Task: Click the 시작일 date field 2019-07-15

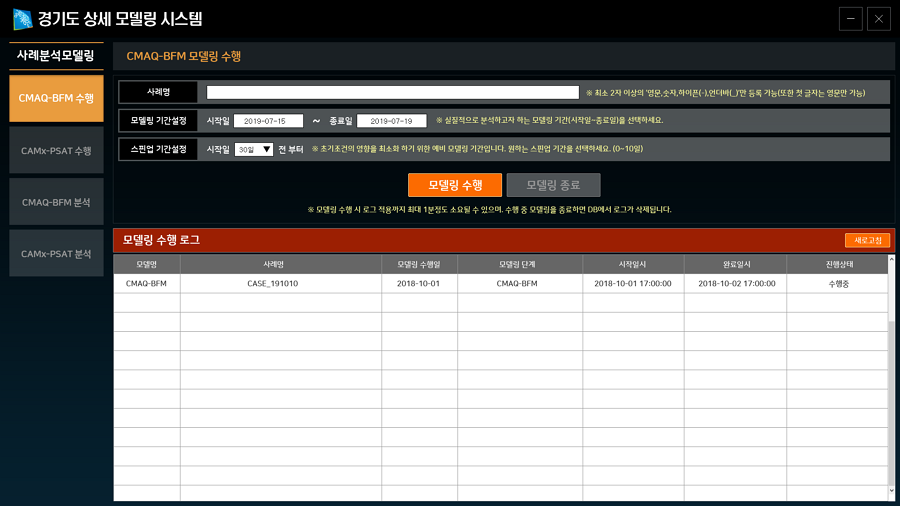Action: click(268, 121)
